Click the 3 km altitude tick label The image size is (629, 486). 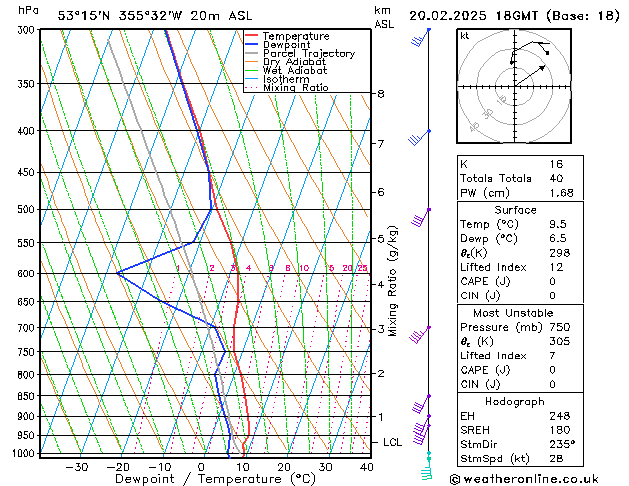click(x=381, y=329)
